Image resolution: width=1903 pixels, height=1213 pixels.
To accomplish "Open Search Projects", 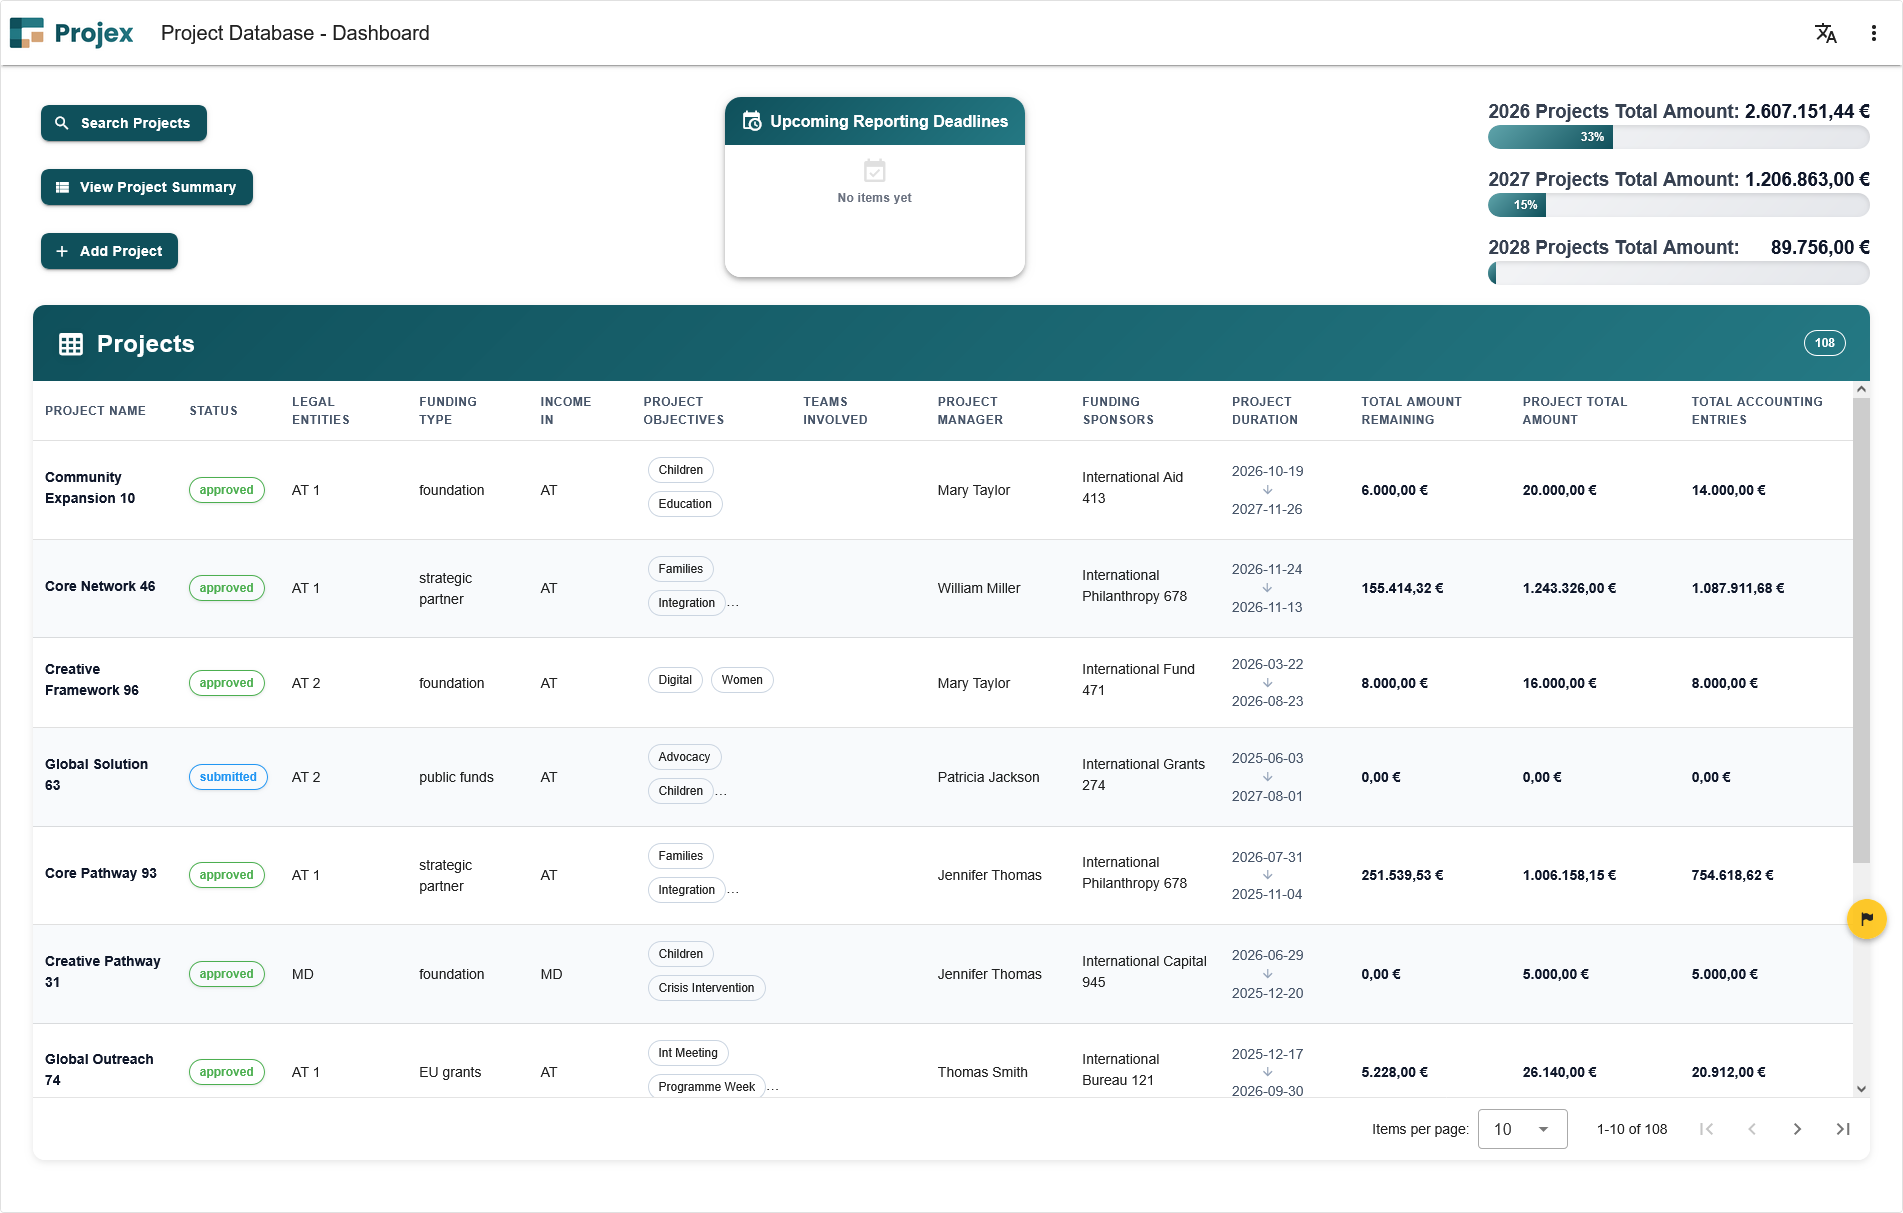I will [123, 123].
